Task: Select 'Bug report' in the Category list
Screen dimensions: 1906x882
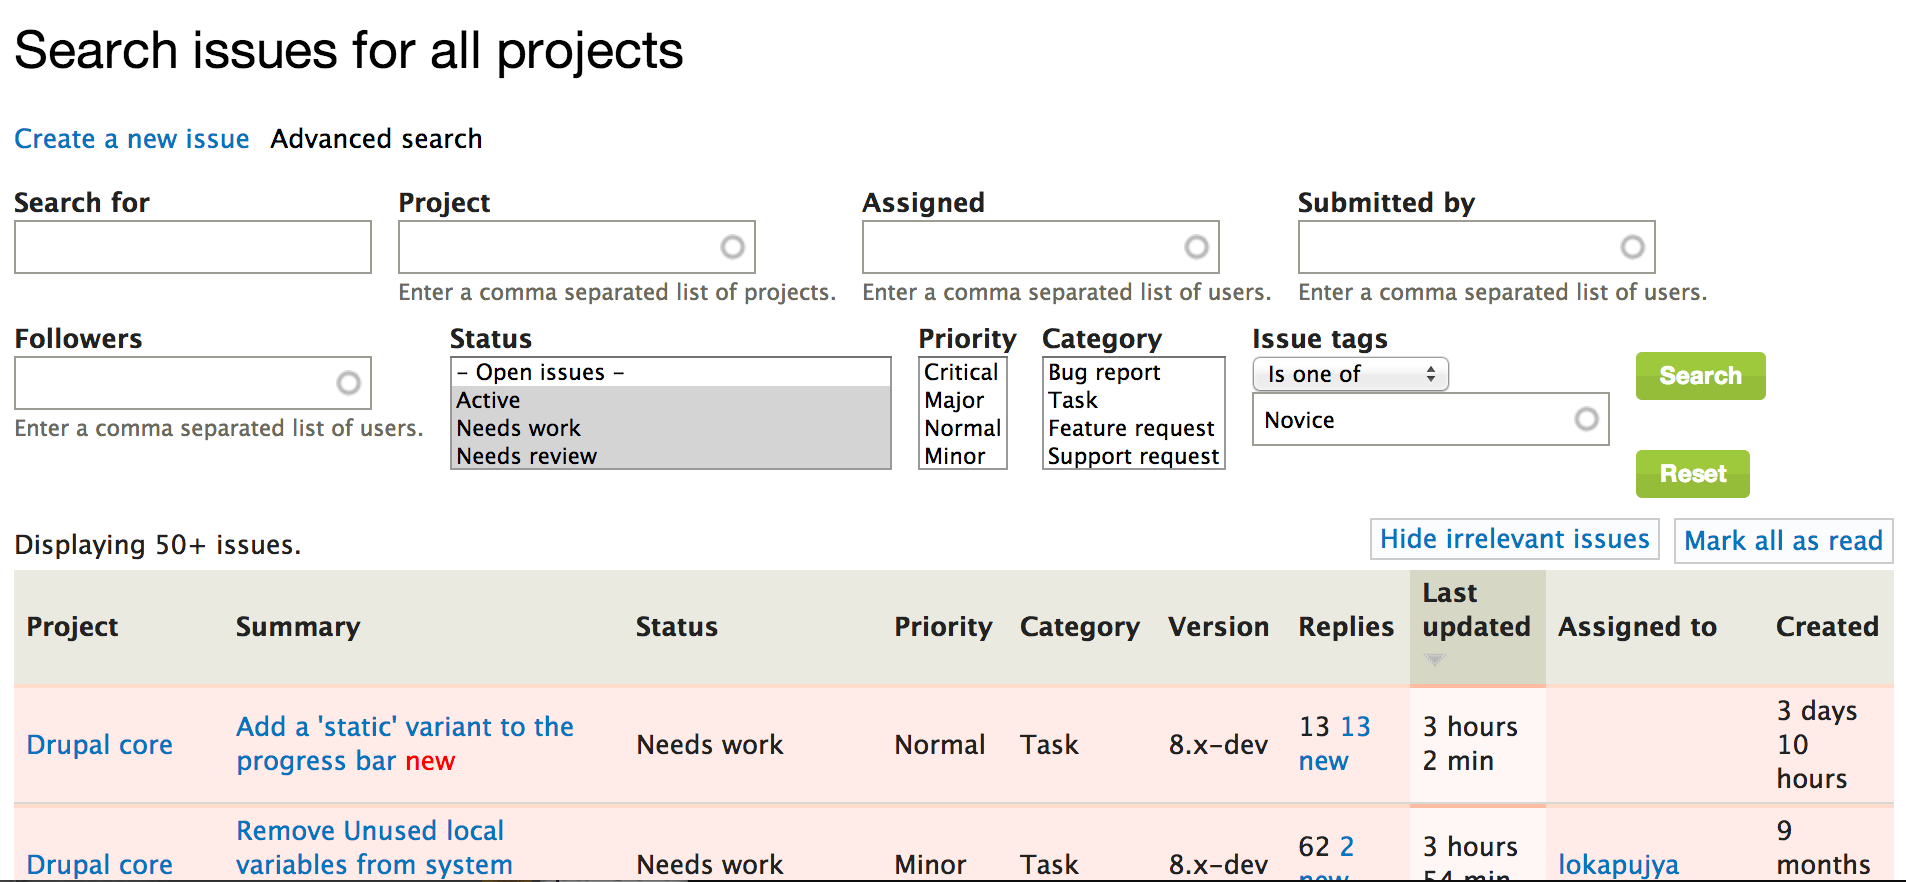Action: (1133, 372)
